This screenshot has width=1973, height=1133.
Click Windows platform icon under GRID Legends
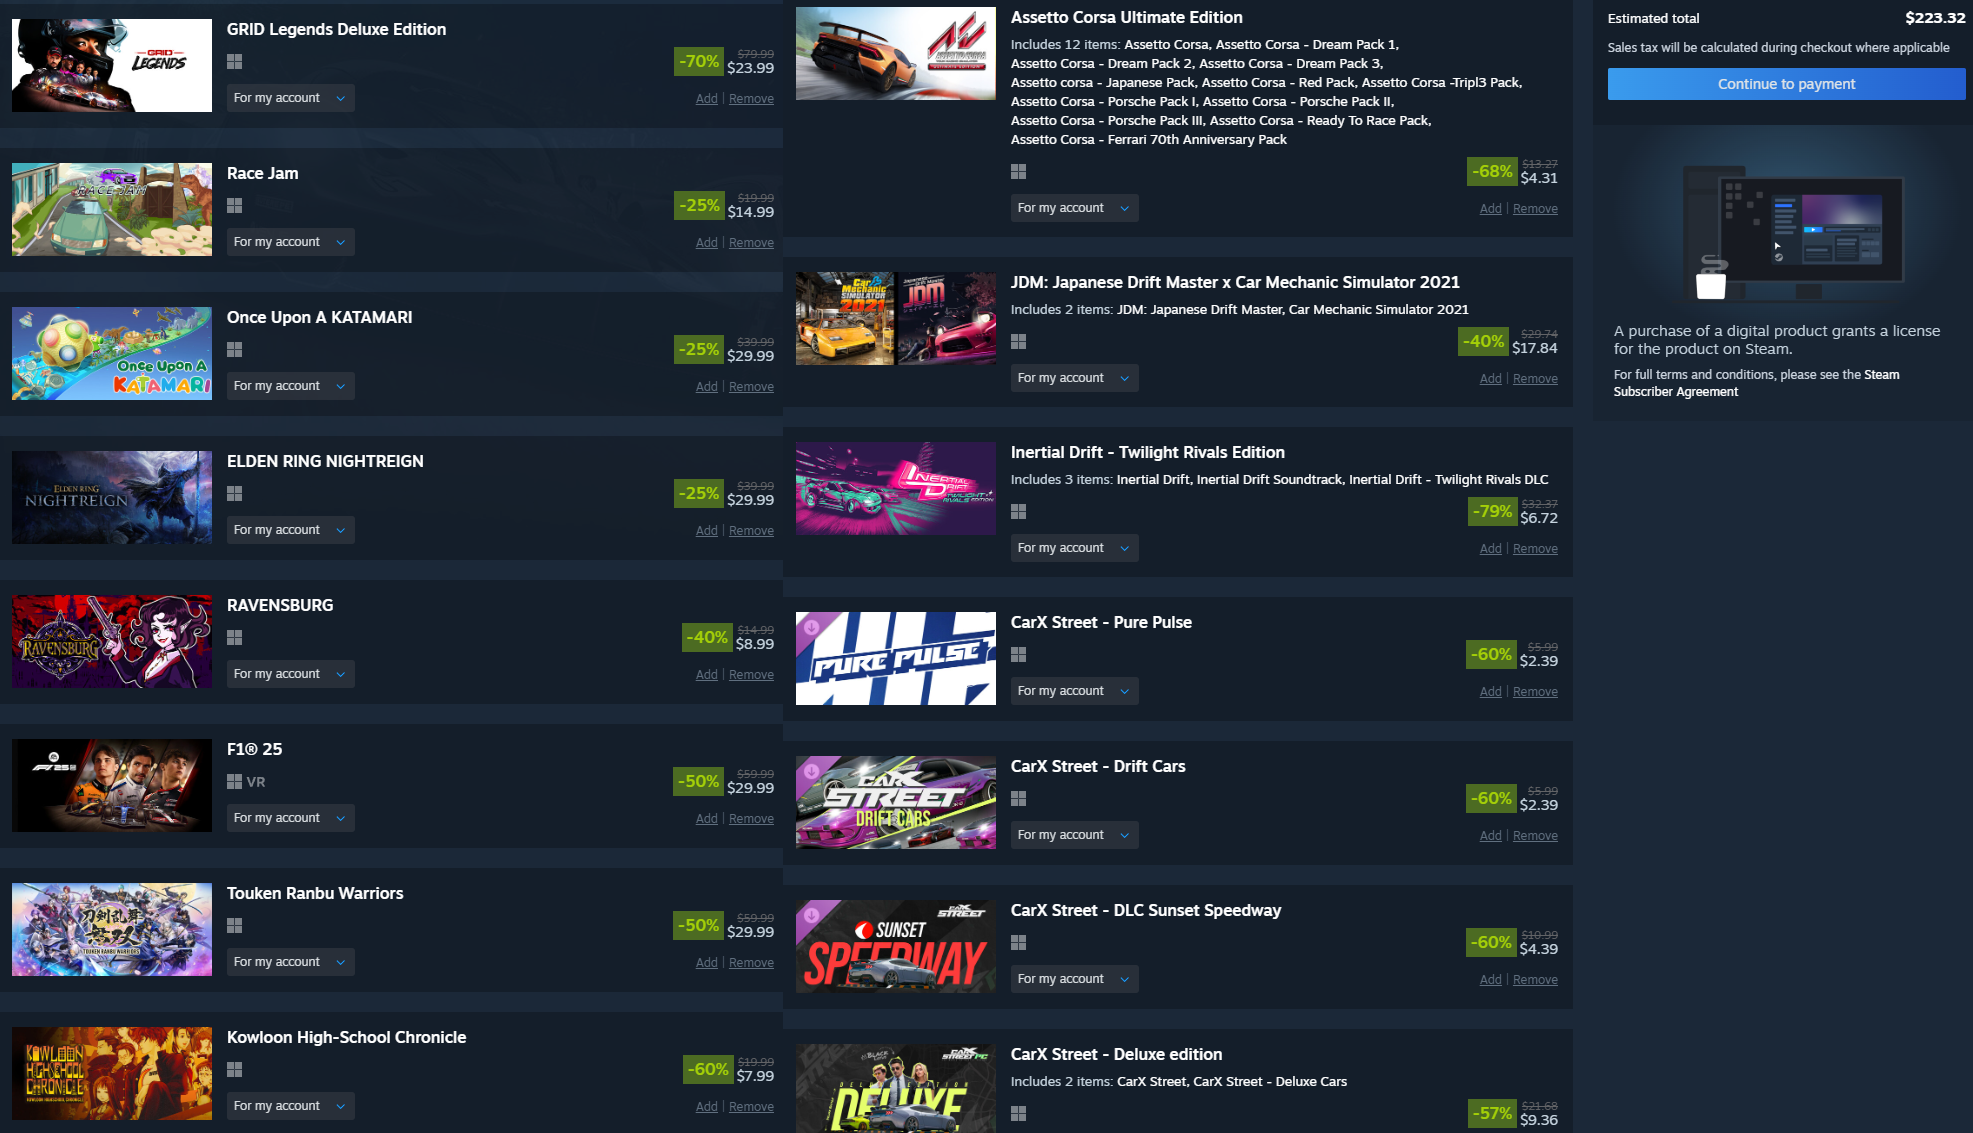[235, 62]
